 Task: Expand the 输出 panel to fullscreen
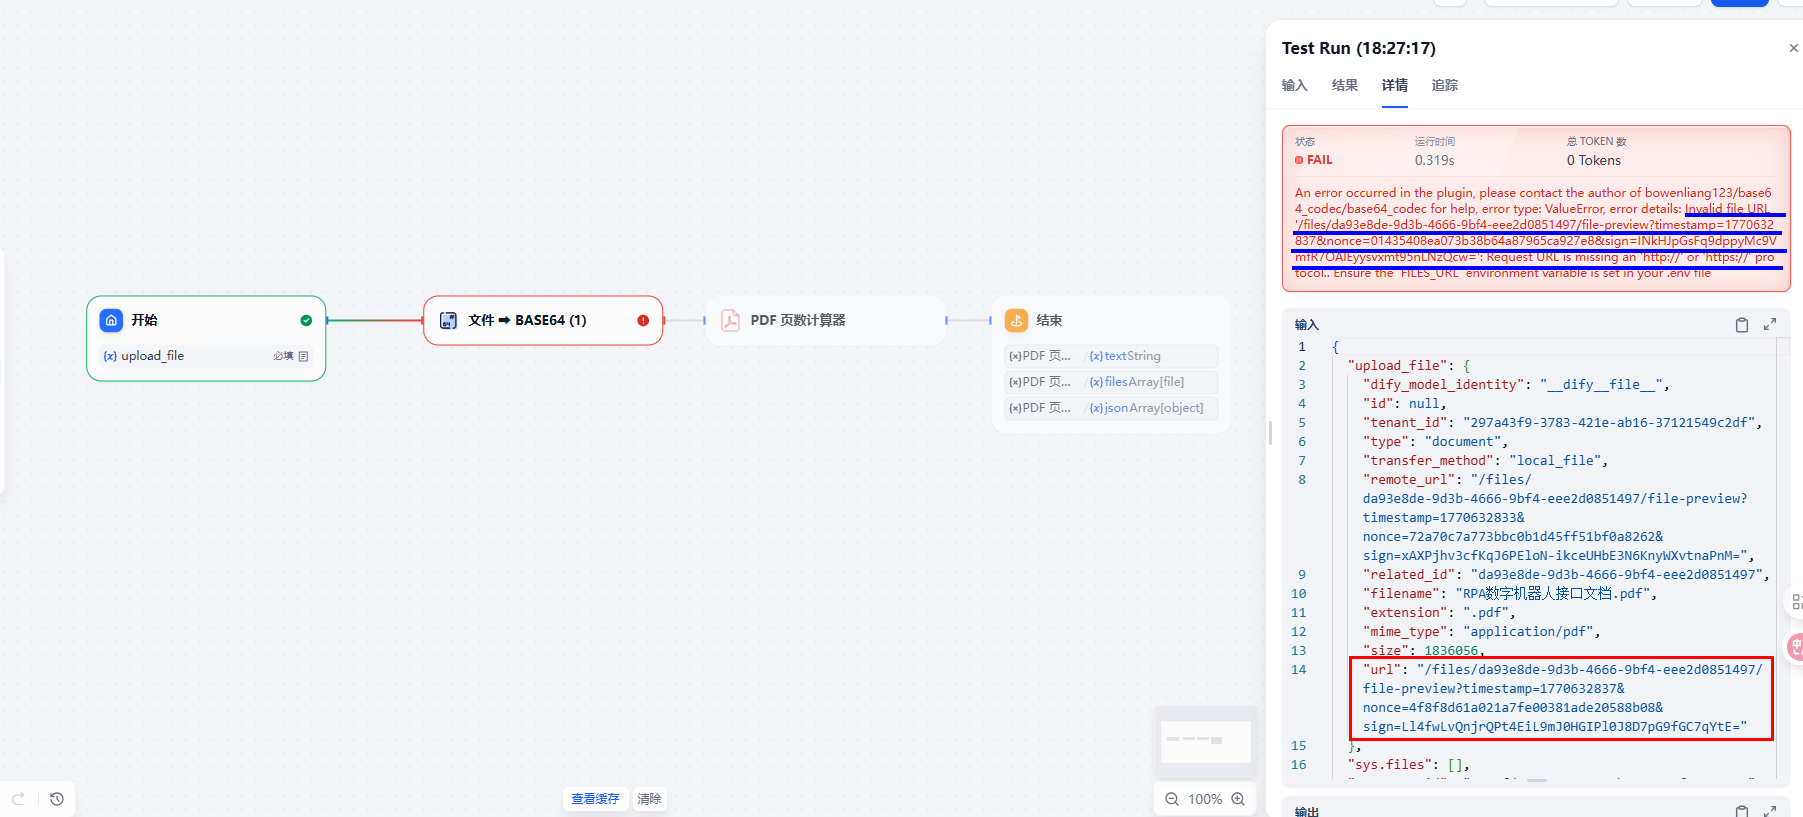click(1770, 811)
